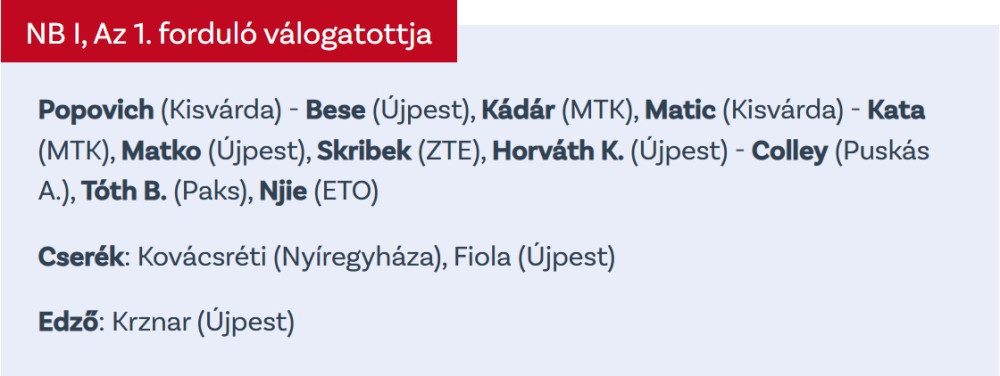The image size is (1000, 376).
Task: Select the (ZTE) club text
Action: pos(452,152)
